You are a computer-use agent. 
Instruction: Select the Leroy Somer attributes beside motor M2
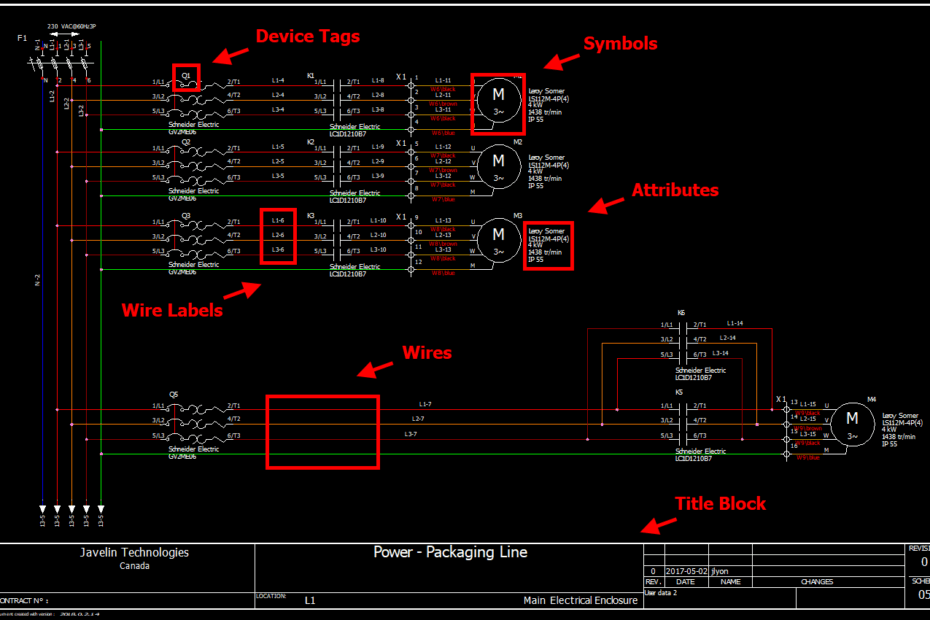pos(549,171)
